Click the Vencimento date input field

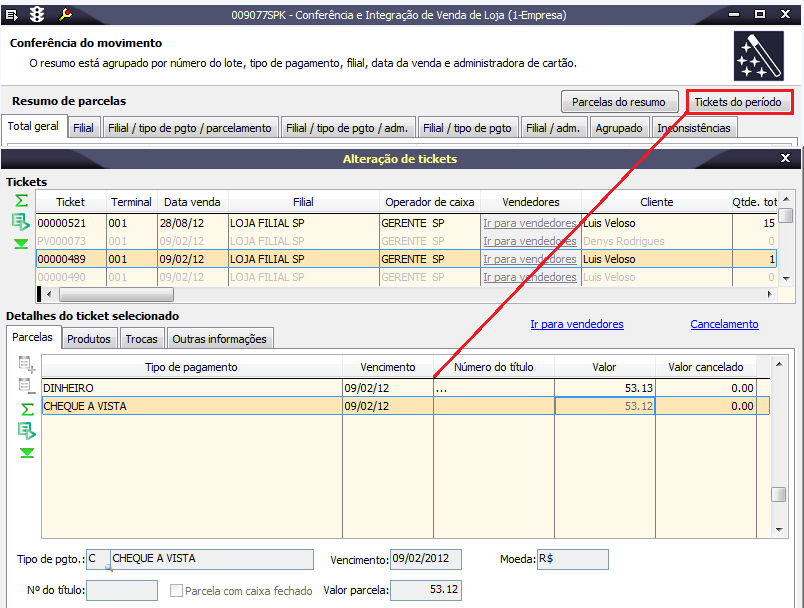coord(426,559)
